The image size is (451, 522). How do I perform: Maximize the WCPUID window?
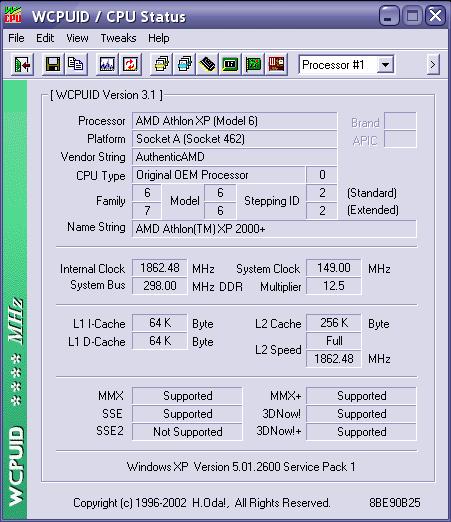click(x=412, y=16)
